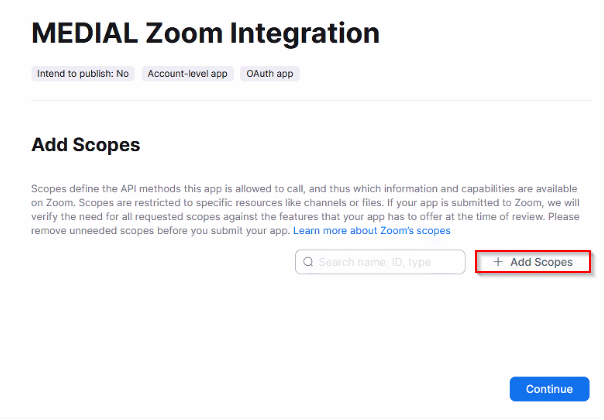Open Learn more about Zoom's scopes link

[372, 230]
